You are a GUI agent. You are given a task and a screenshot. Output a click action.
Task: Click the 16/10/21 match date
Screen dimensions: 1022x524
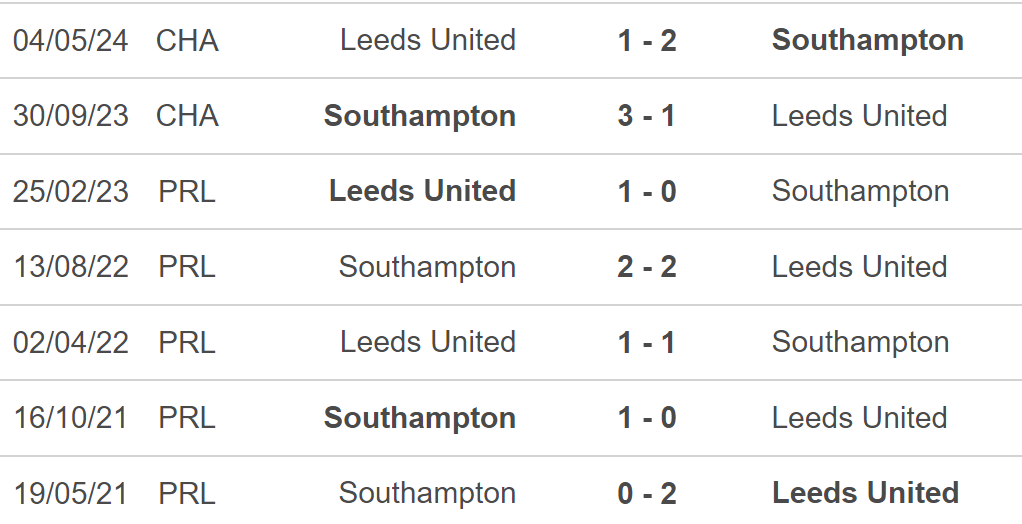pos(70,418)
